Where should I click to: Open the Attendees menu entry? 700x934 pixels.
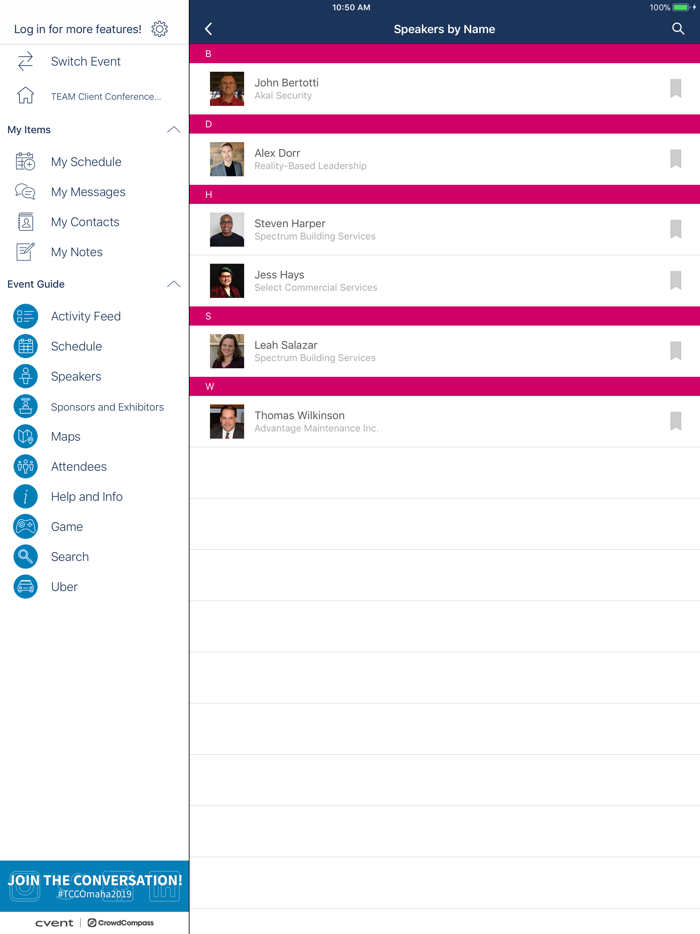[79, 466]
